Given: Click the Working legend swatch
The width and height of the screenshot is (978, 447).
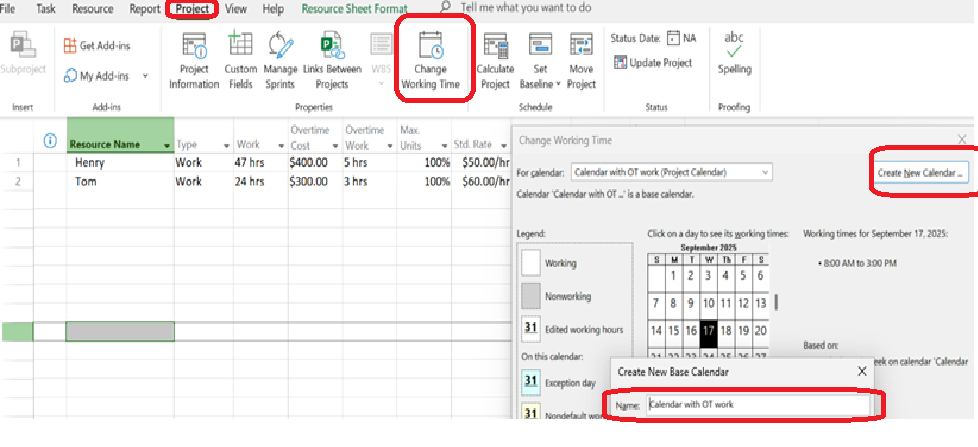Looking at the screenshot, I should (x=531, y=262).
